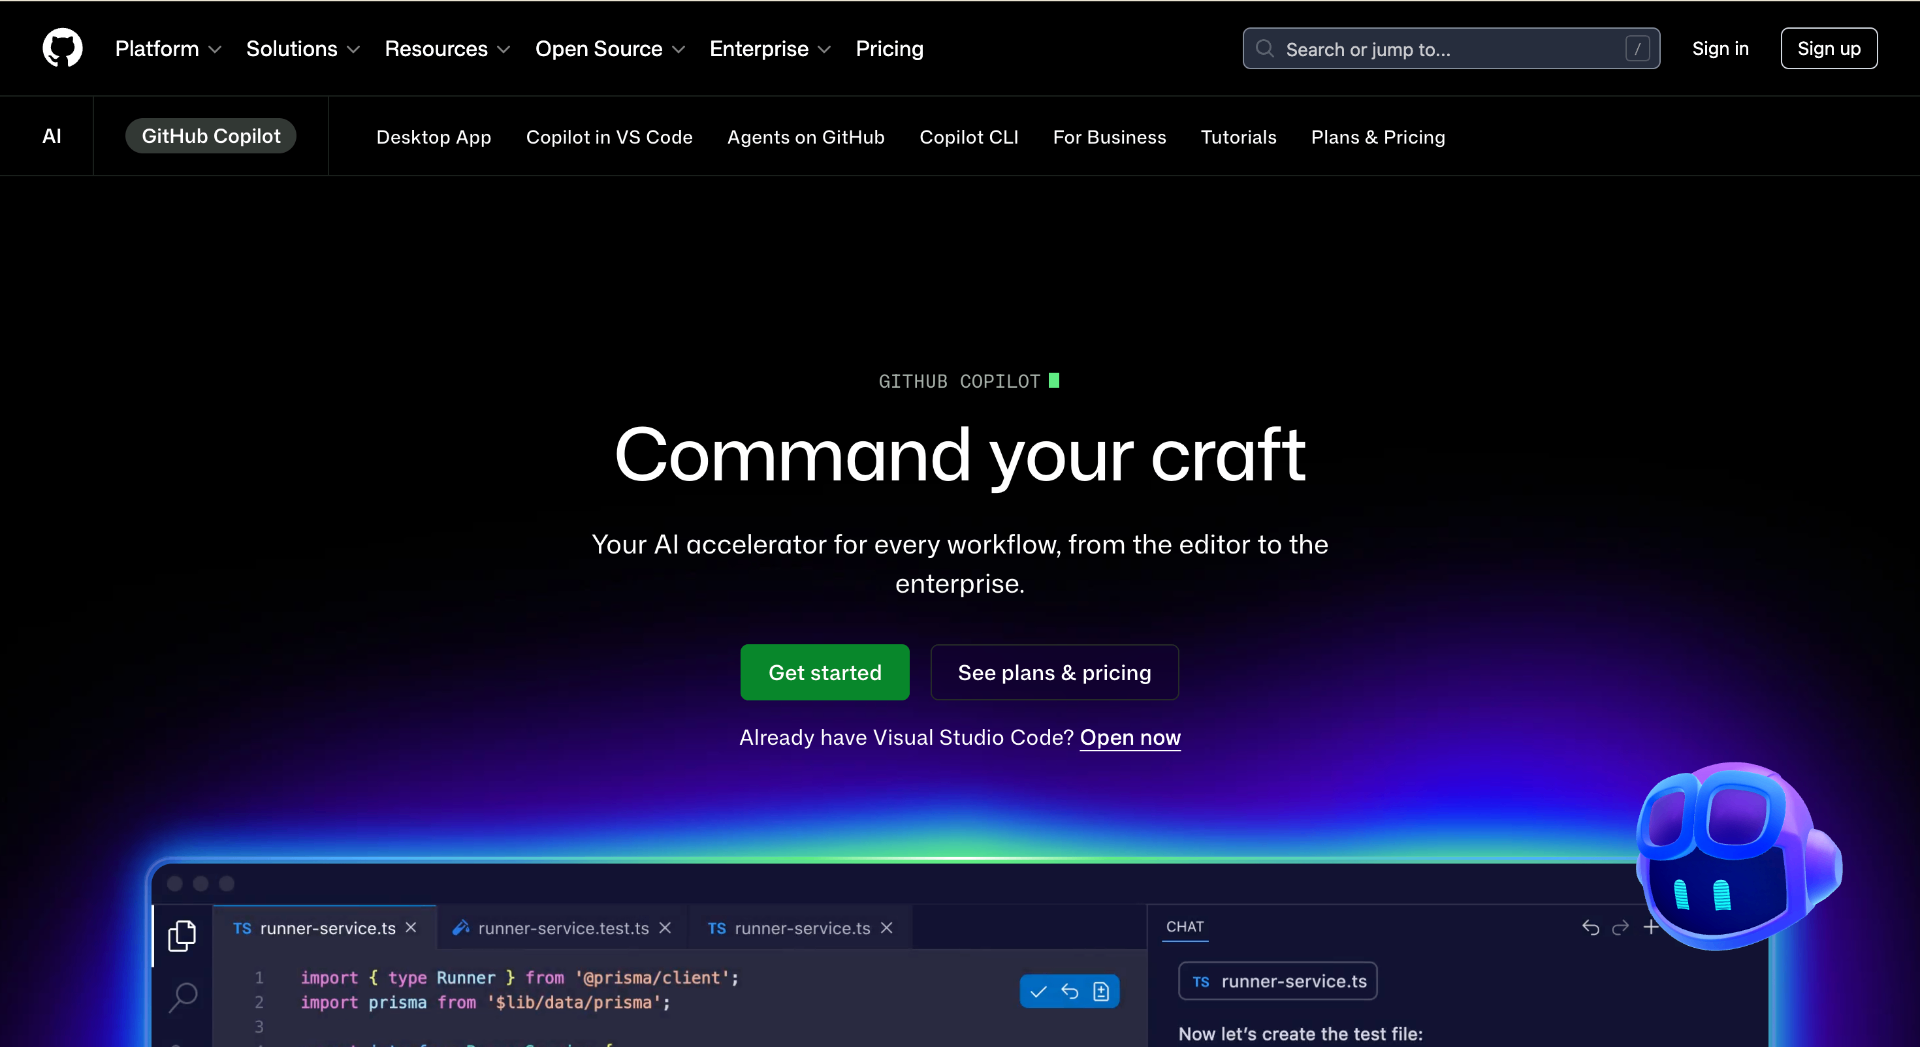Click the runner-service.ts file chip in chat

pyautogui.click(x=1278, y=981)
